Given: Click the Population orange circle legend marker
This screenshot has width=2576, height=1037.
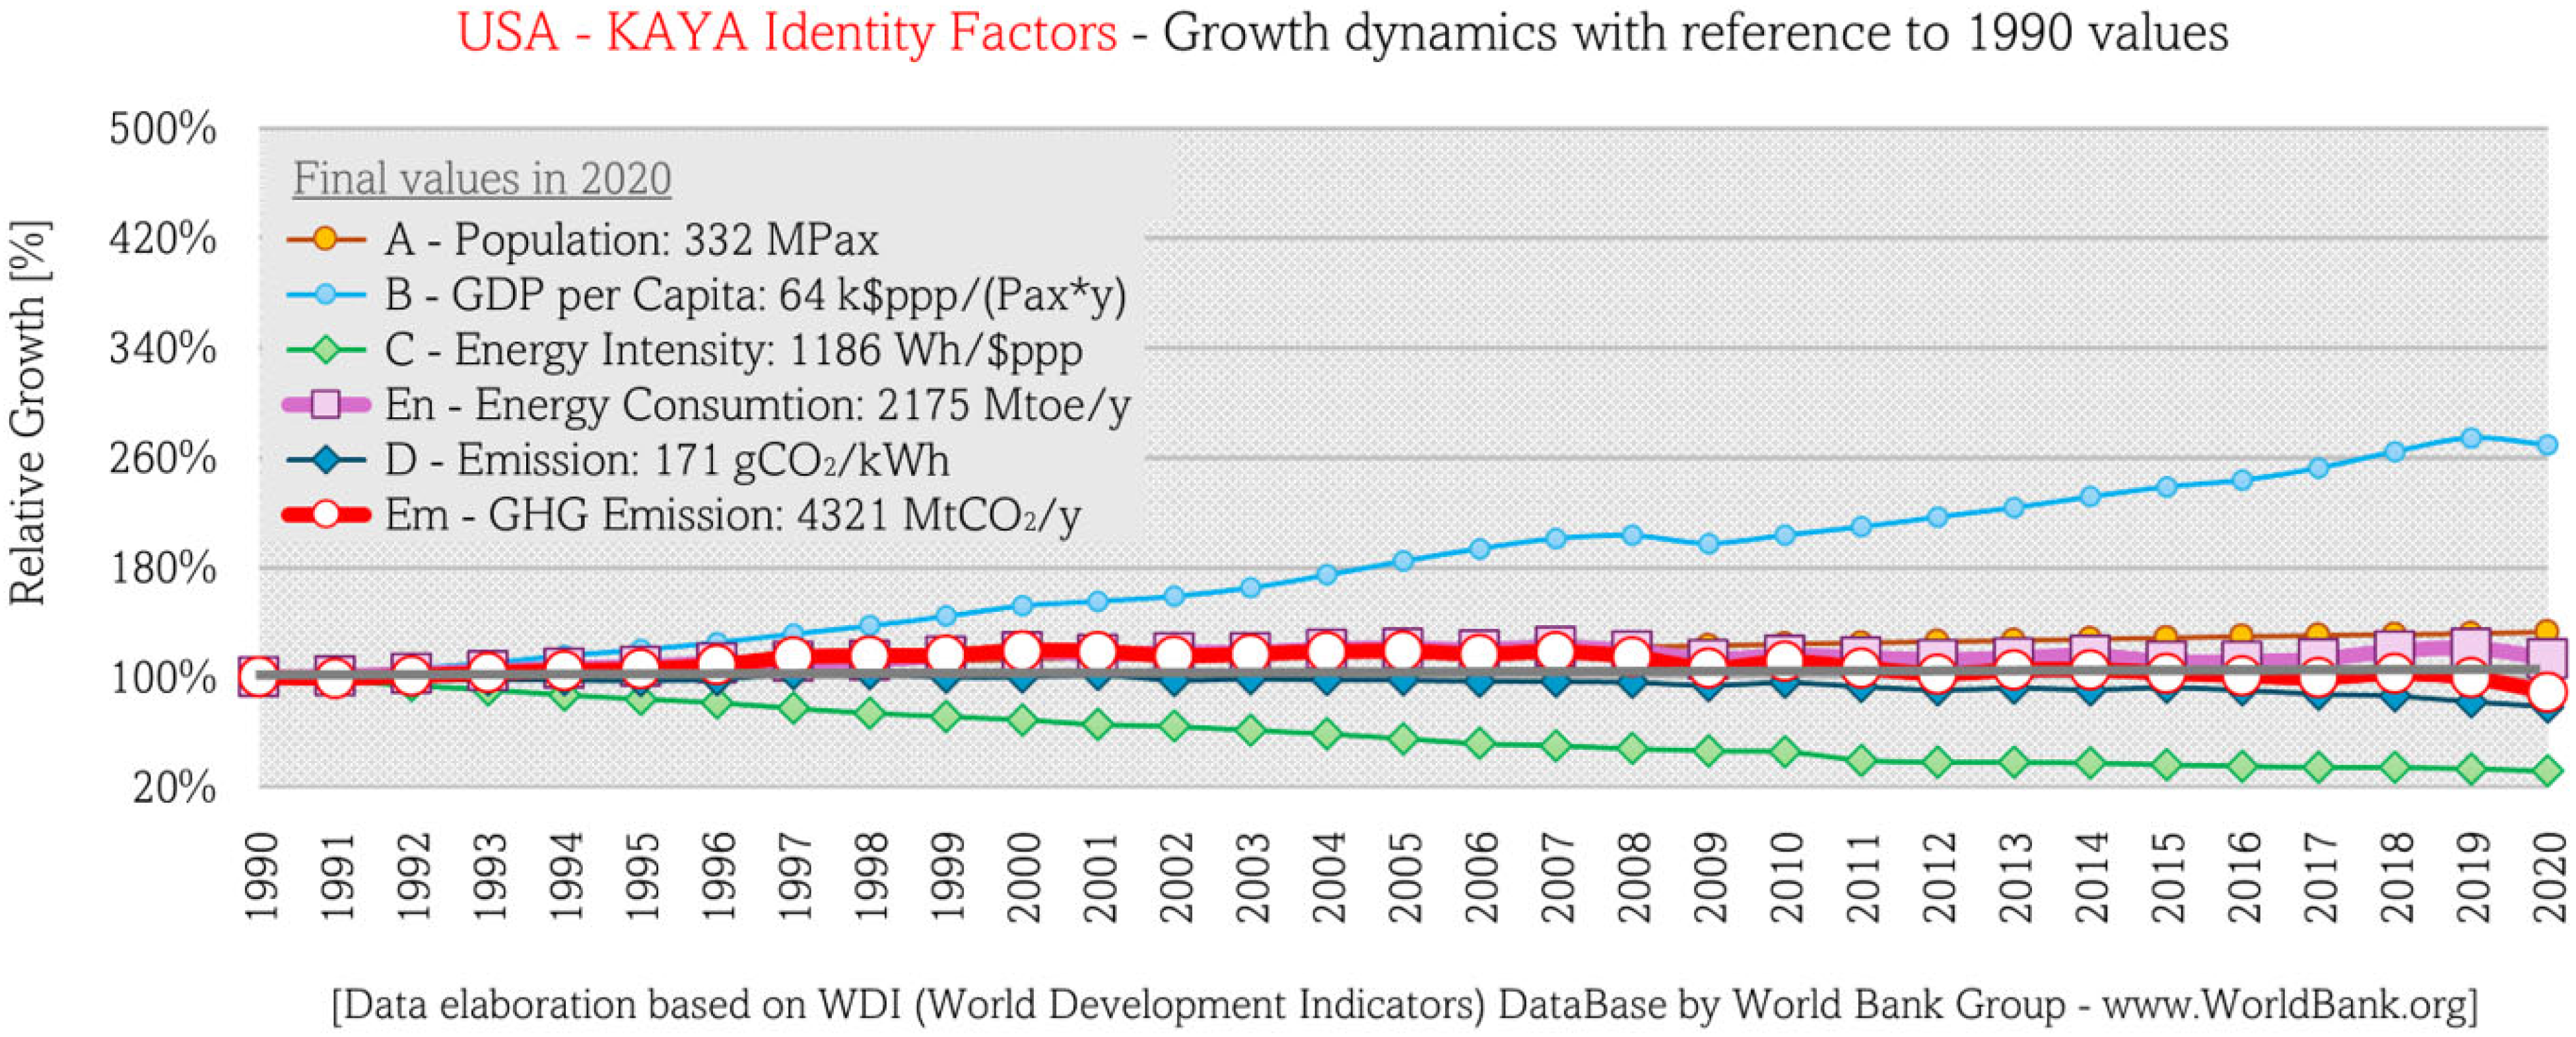Looking at the screenshot, I should (325, 240).
